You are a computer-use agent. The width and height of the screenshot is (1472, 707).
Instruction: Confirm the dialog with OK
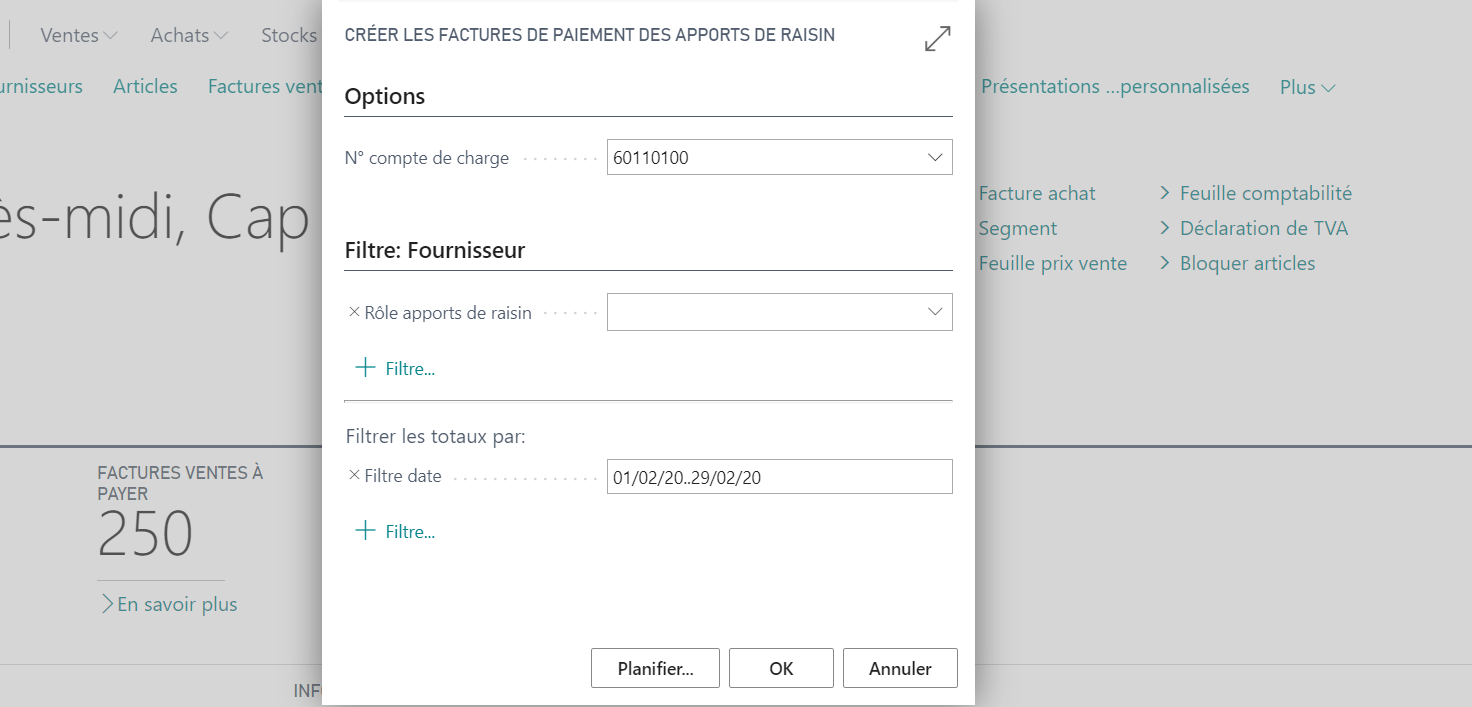pos(781,668)
